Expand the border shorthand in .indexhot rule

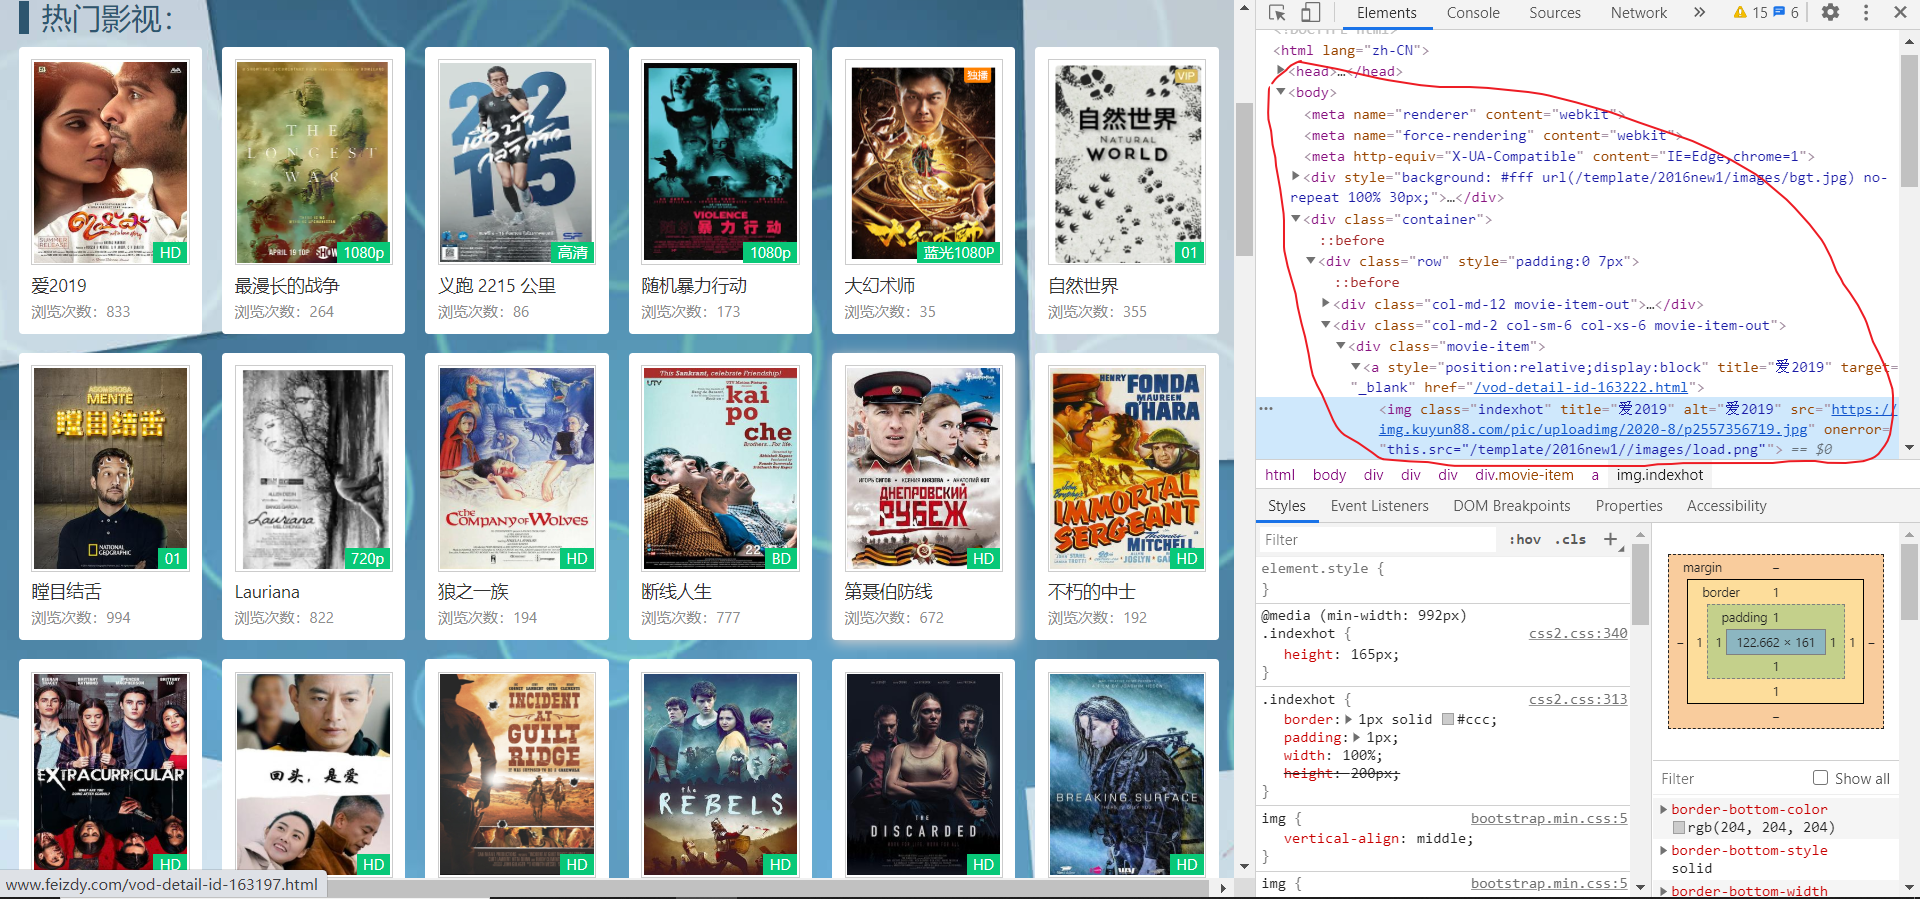1348,719
